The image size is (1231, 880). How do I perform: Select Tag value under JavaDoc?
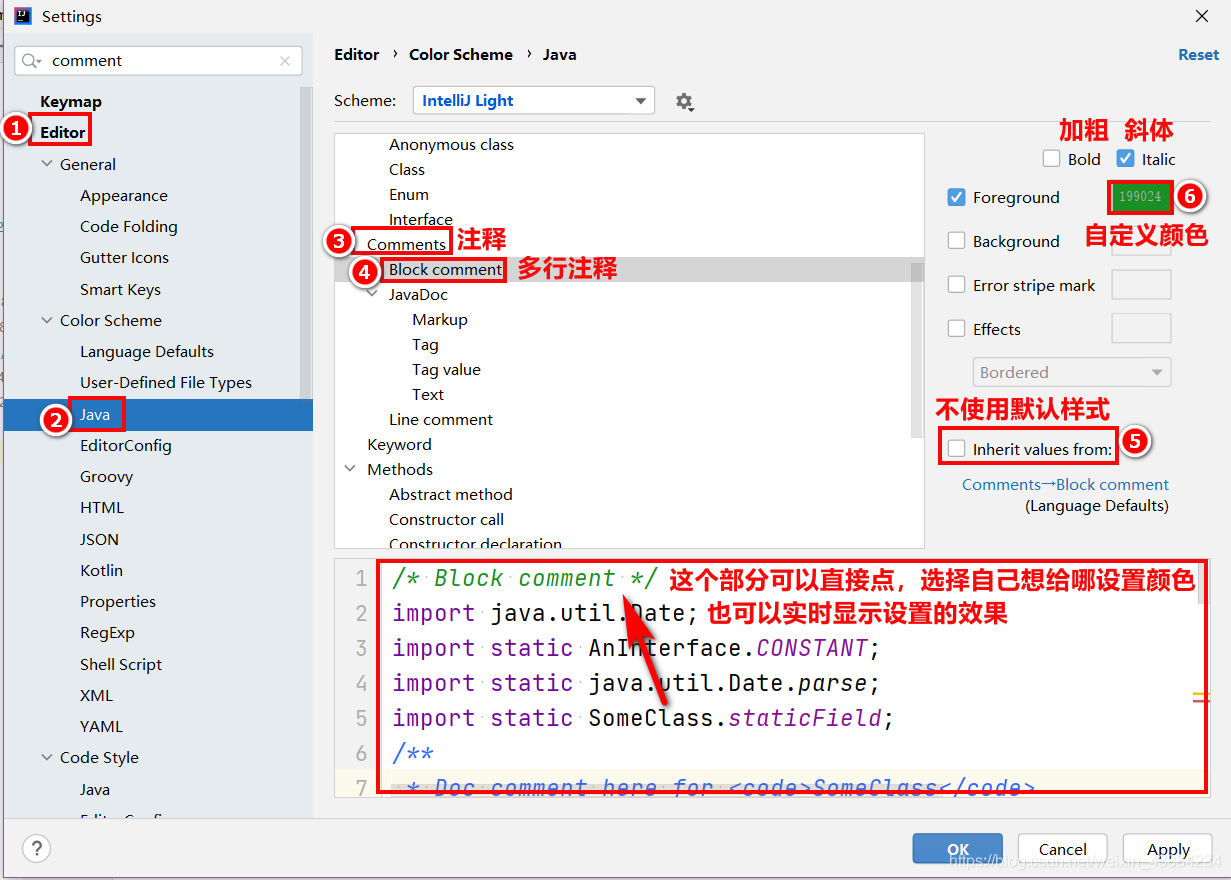446,369
